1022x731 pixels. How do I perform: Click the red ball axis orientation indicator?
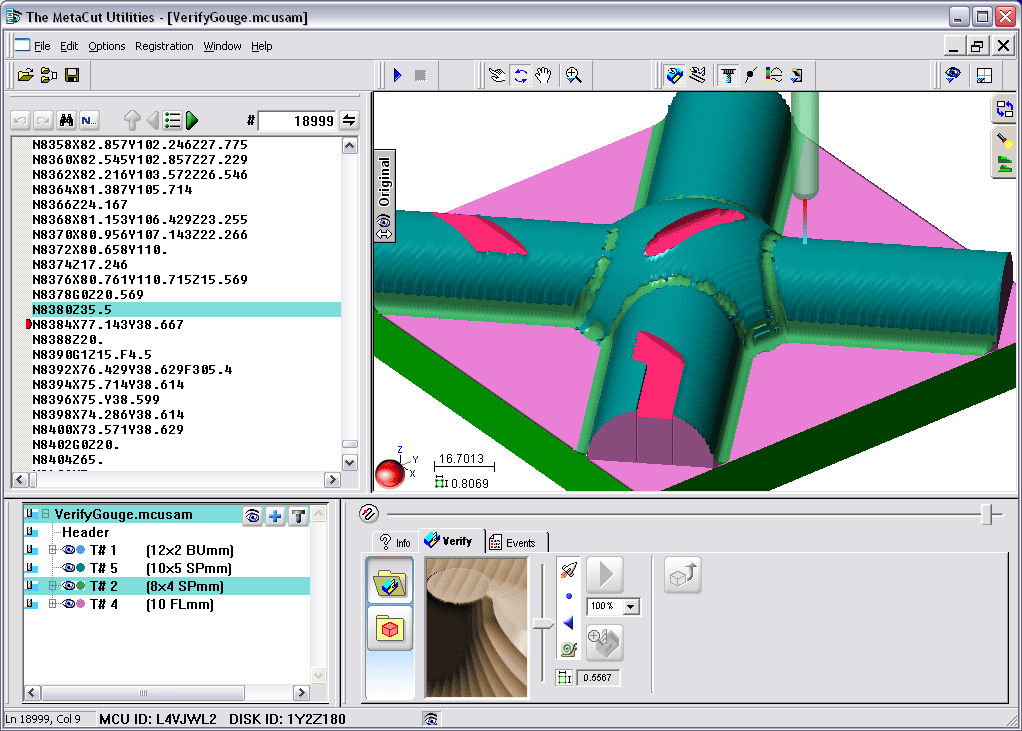click(390, 474)
